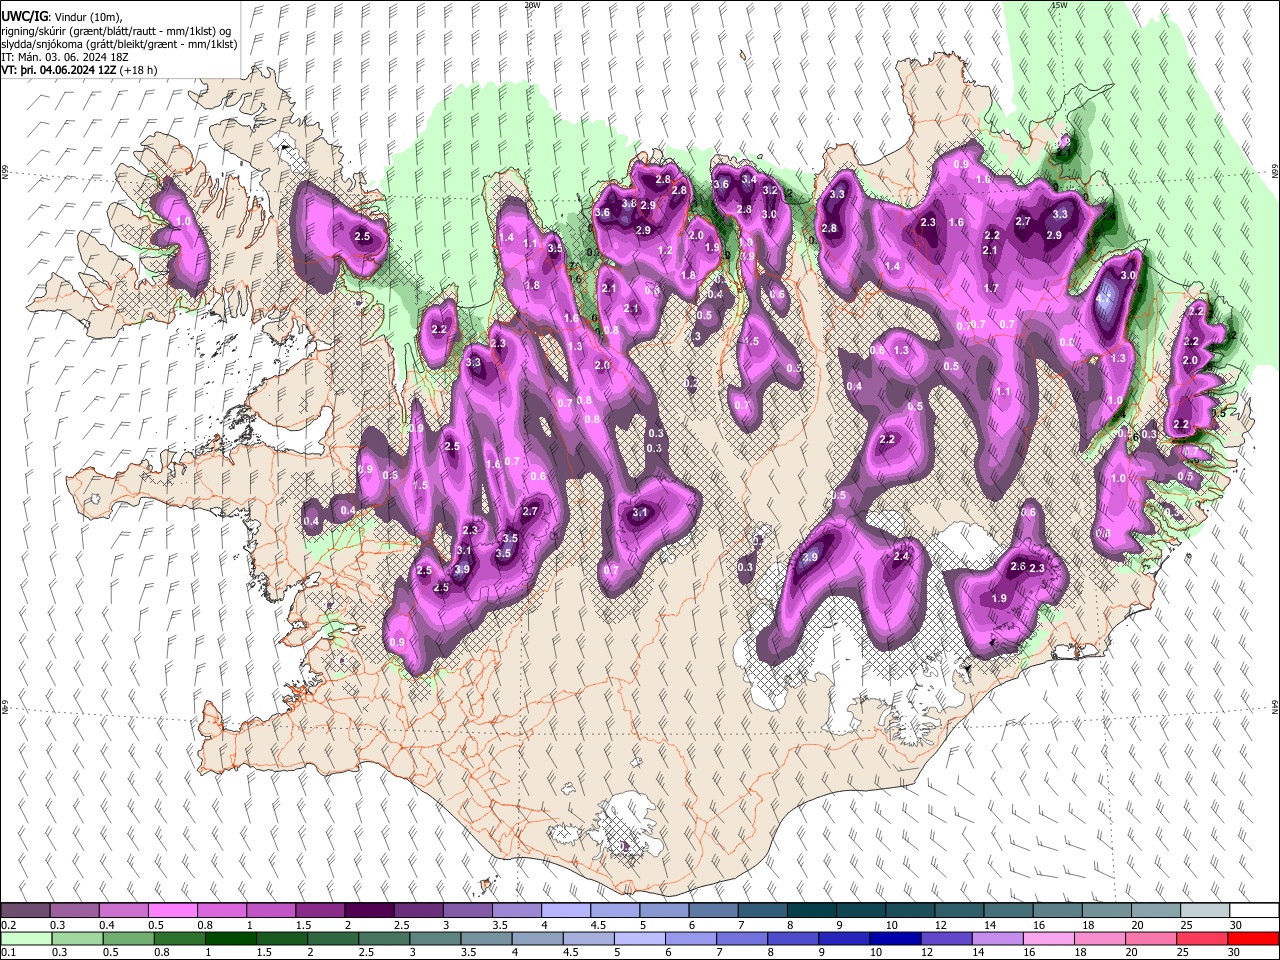Pick the lavender 4 snow legend swatch
This screenshot has height=960, width=1280.
coord(566,911)
